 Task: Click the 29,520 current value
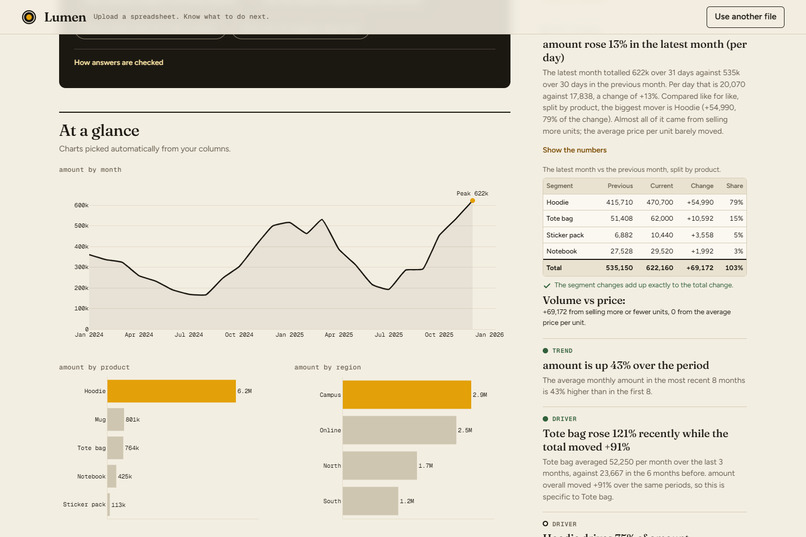pos(662,251)
